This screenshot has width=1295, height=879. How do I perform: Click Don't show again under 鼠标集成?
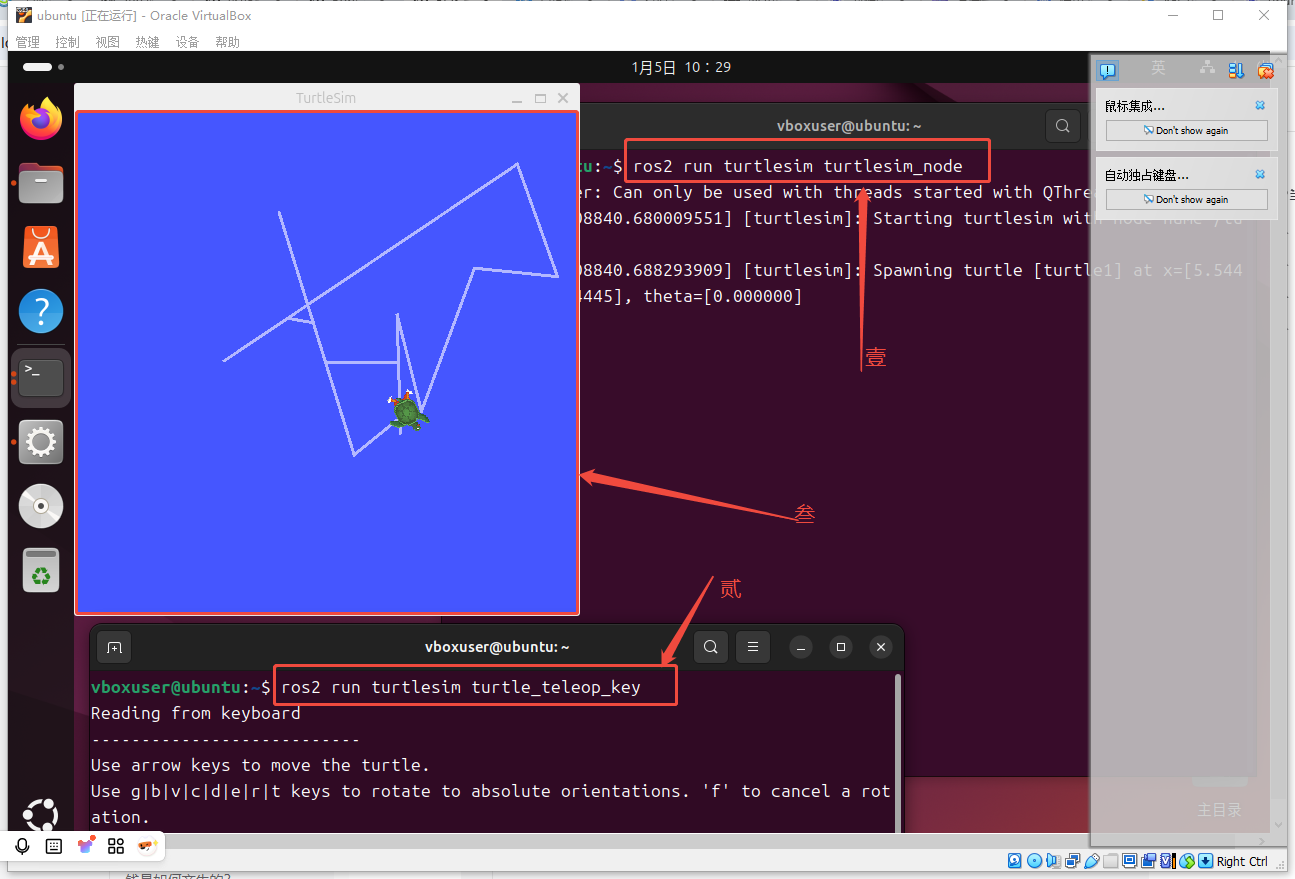point(1186,131)
